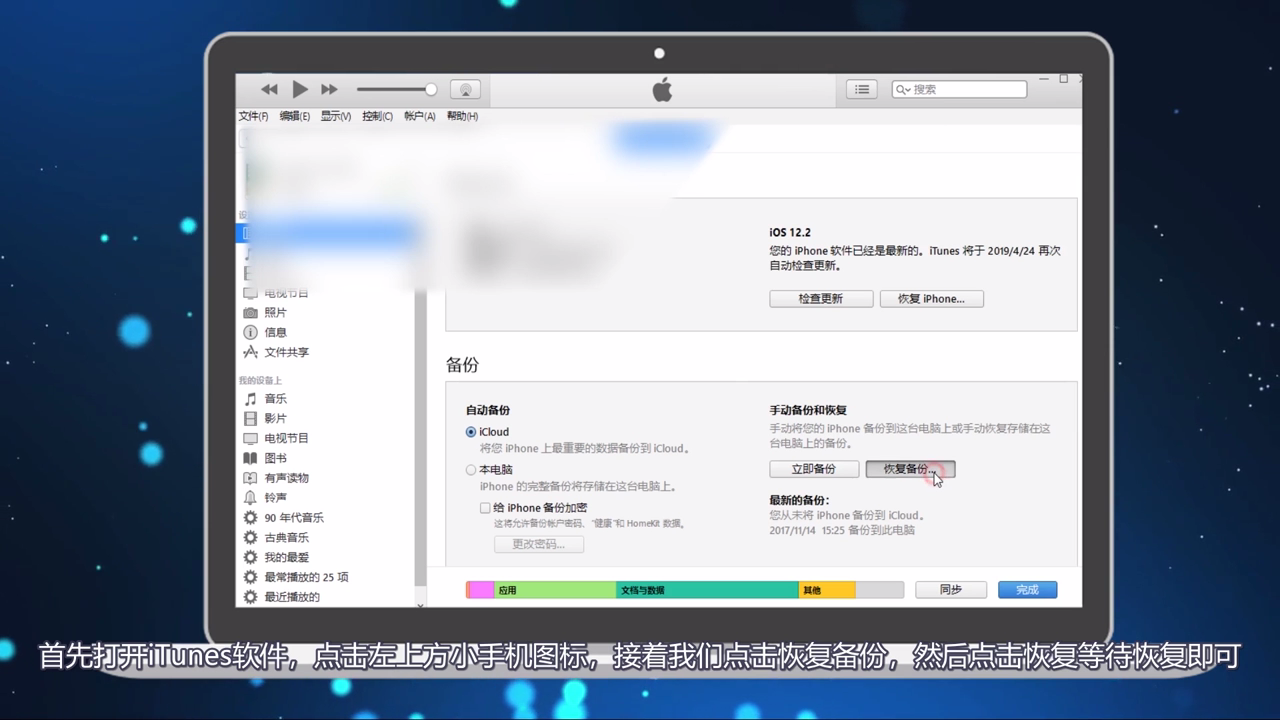Open the 控制(C) menu
The height and width of the screenshot is (720, 1280).
tap(377, 116)
